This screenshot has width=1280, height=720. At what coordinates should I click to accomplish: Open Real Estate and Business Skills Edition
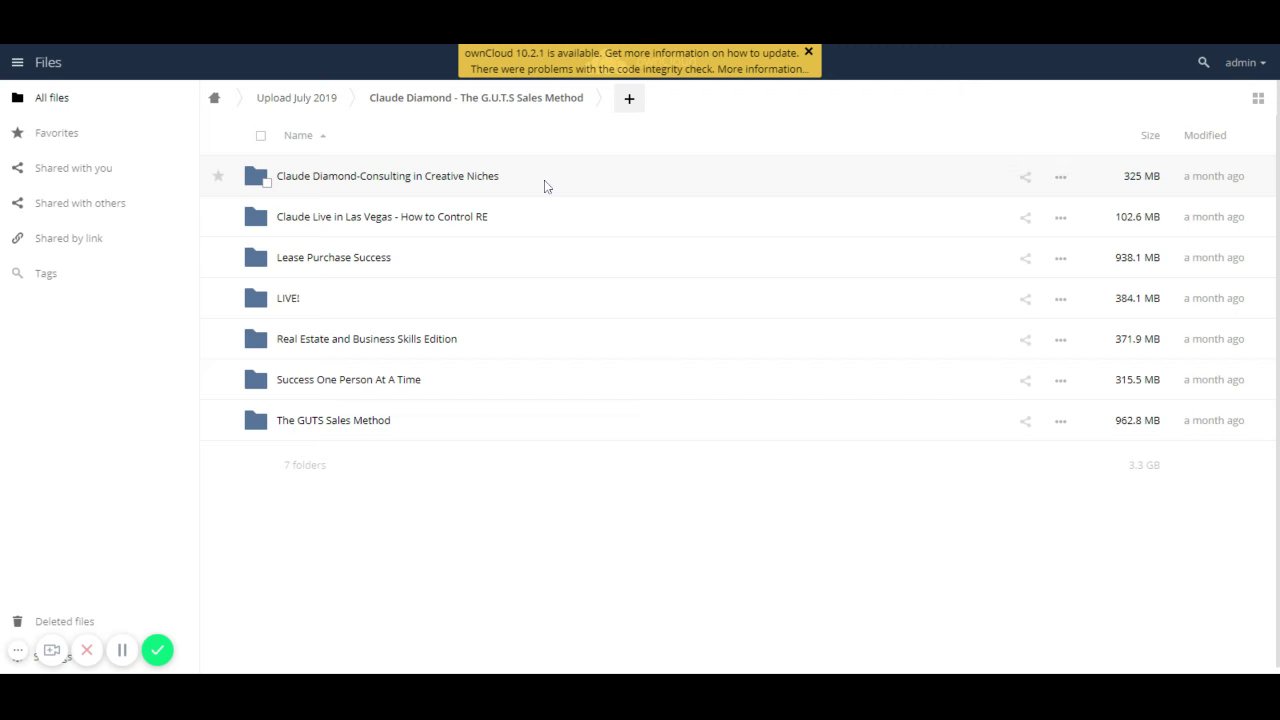click(366, 339)
